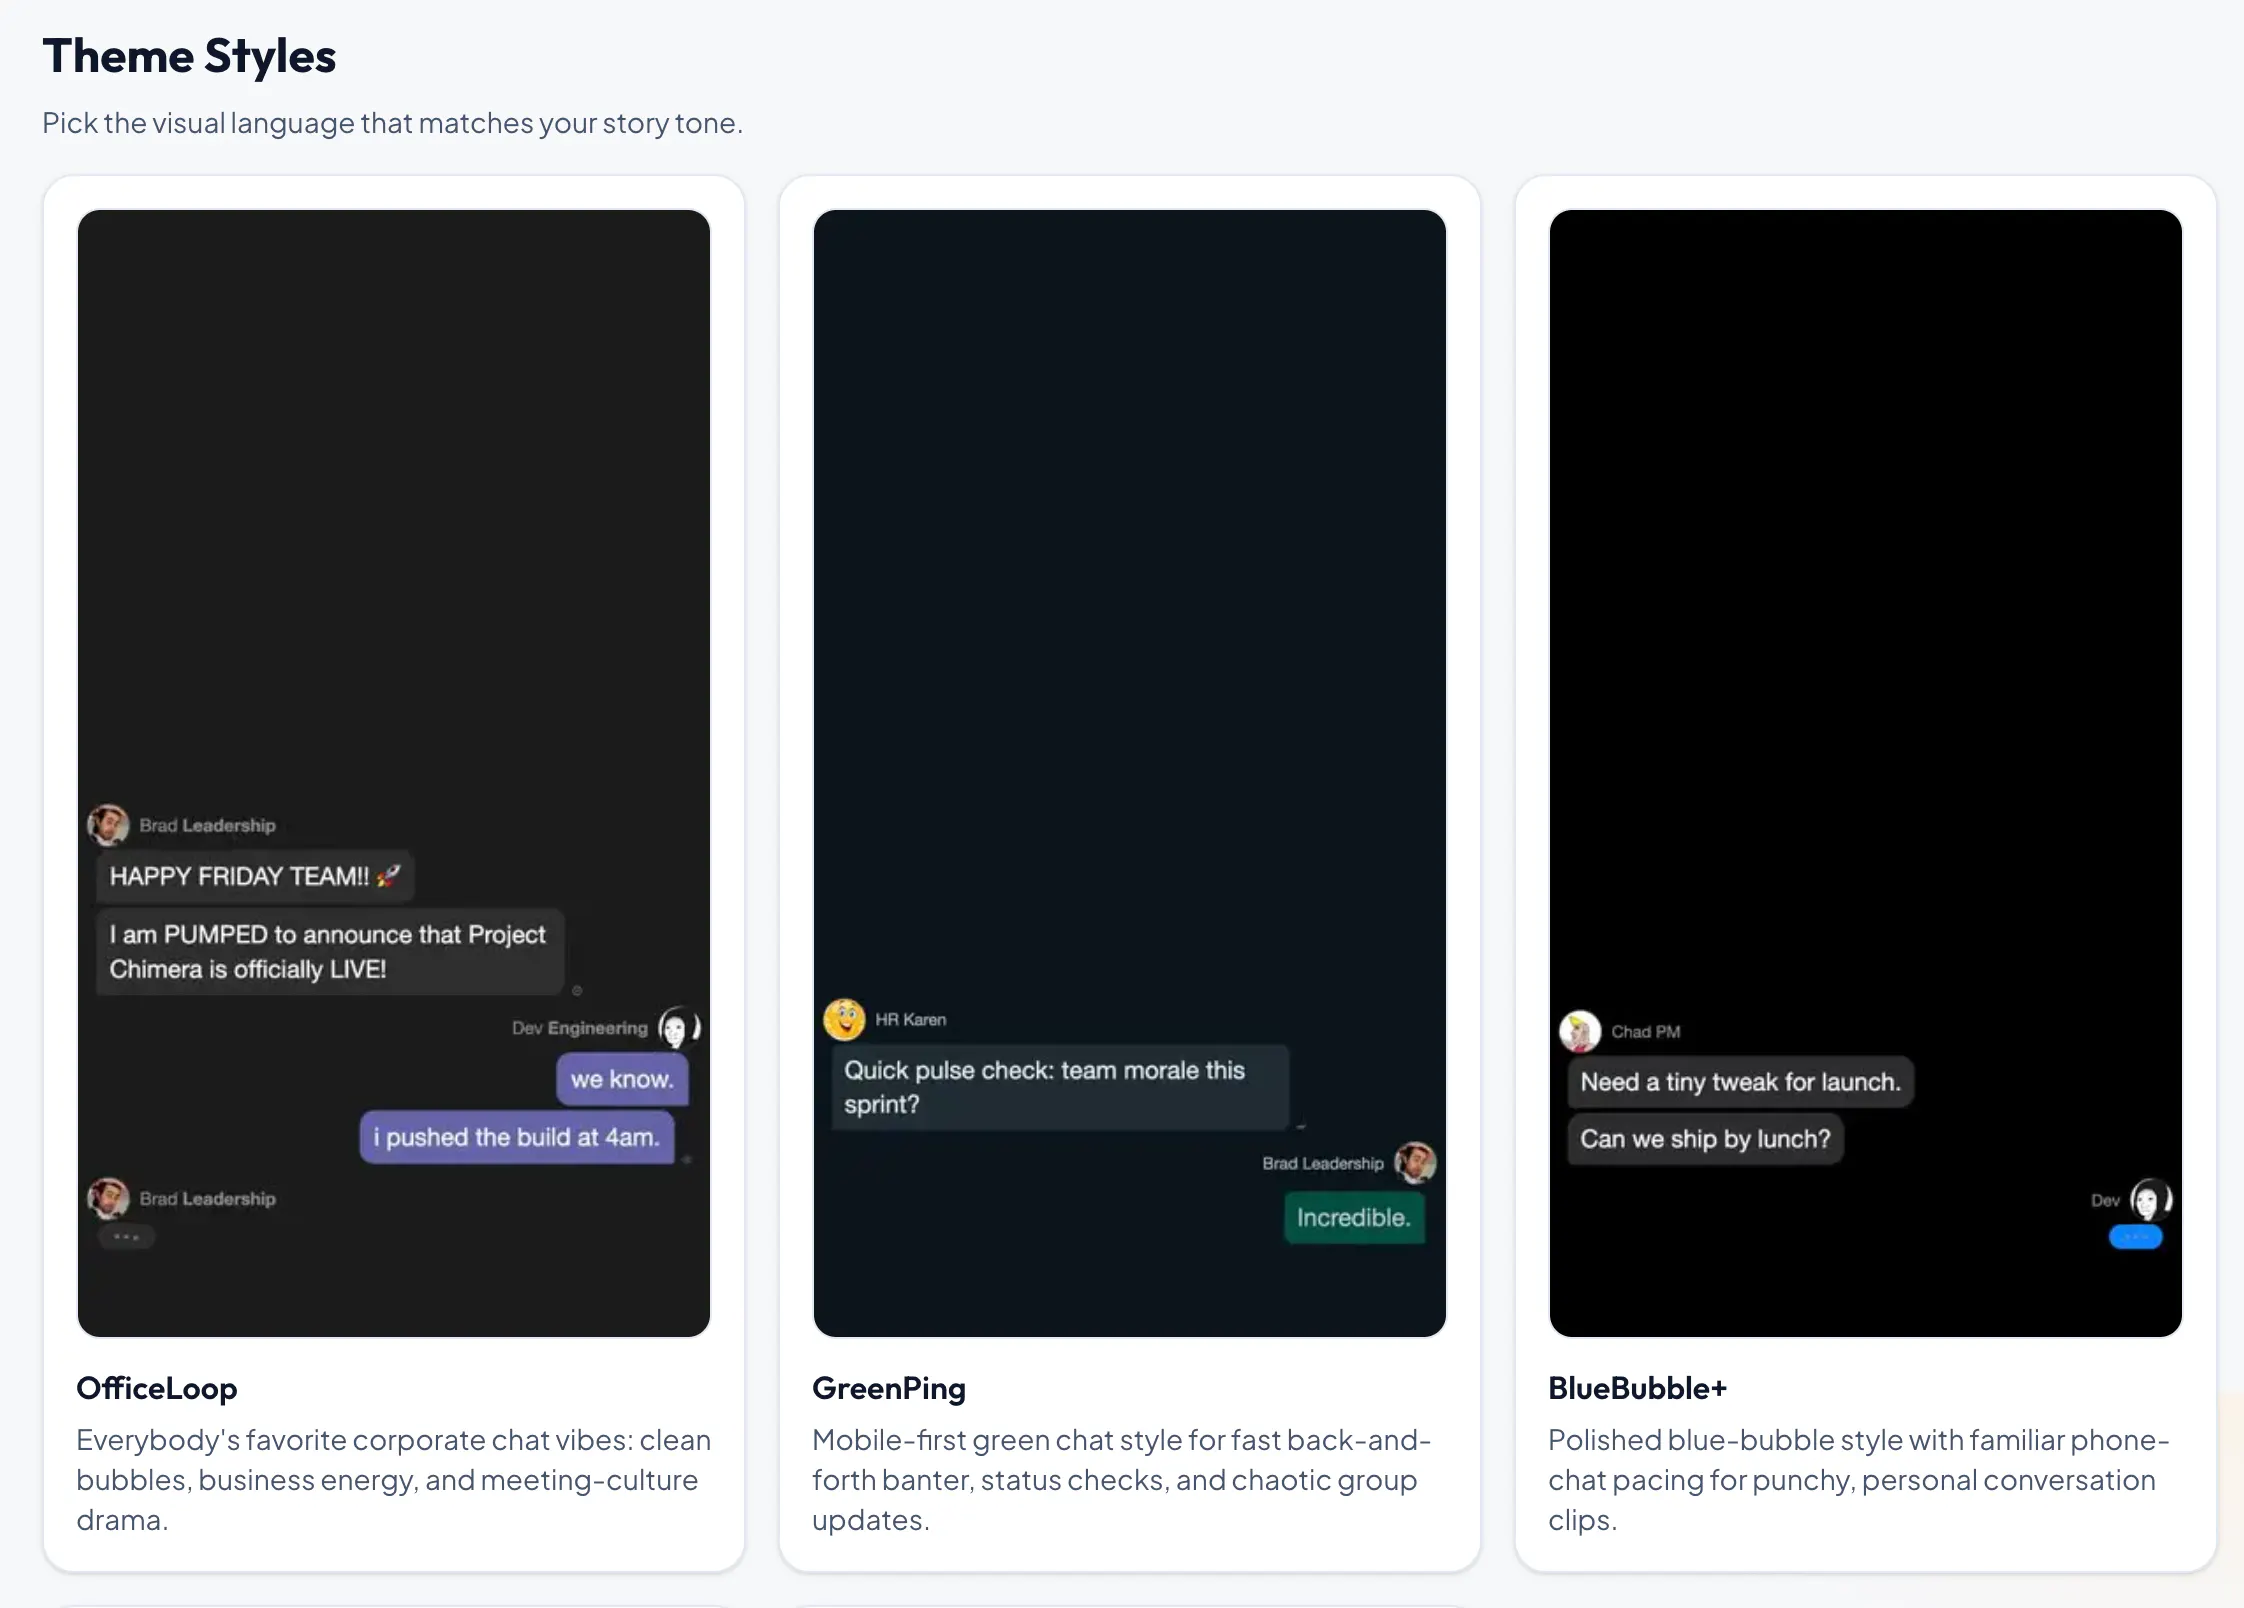
Task: Click the blue typing indicator bubble
Action: 2135,1237
